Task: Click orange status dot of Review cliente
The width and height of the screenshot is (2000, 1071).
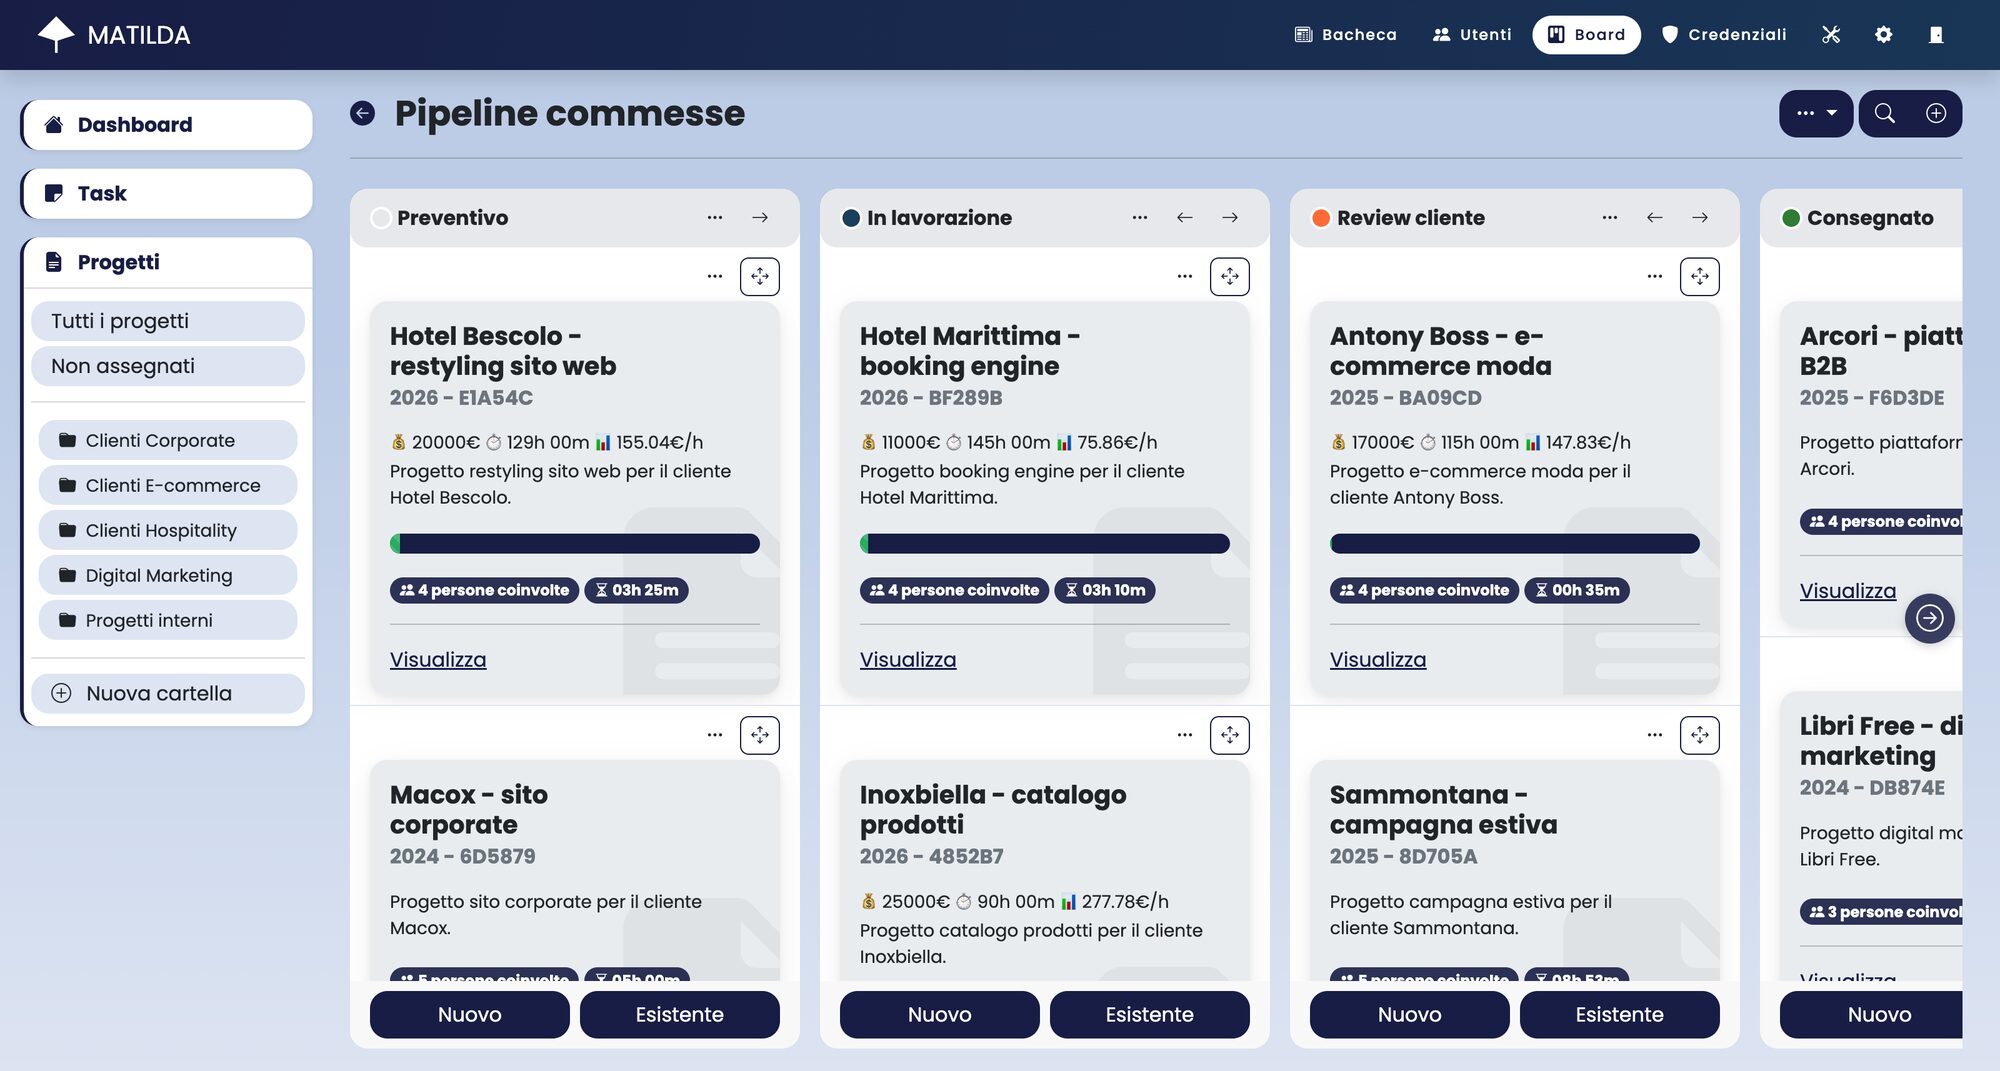Action: (1321, 218)
